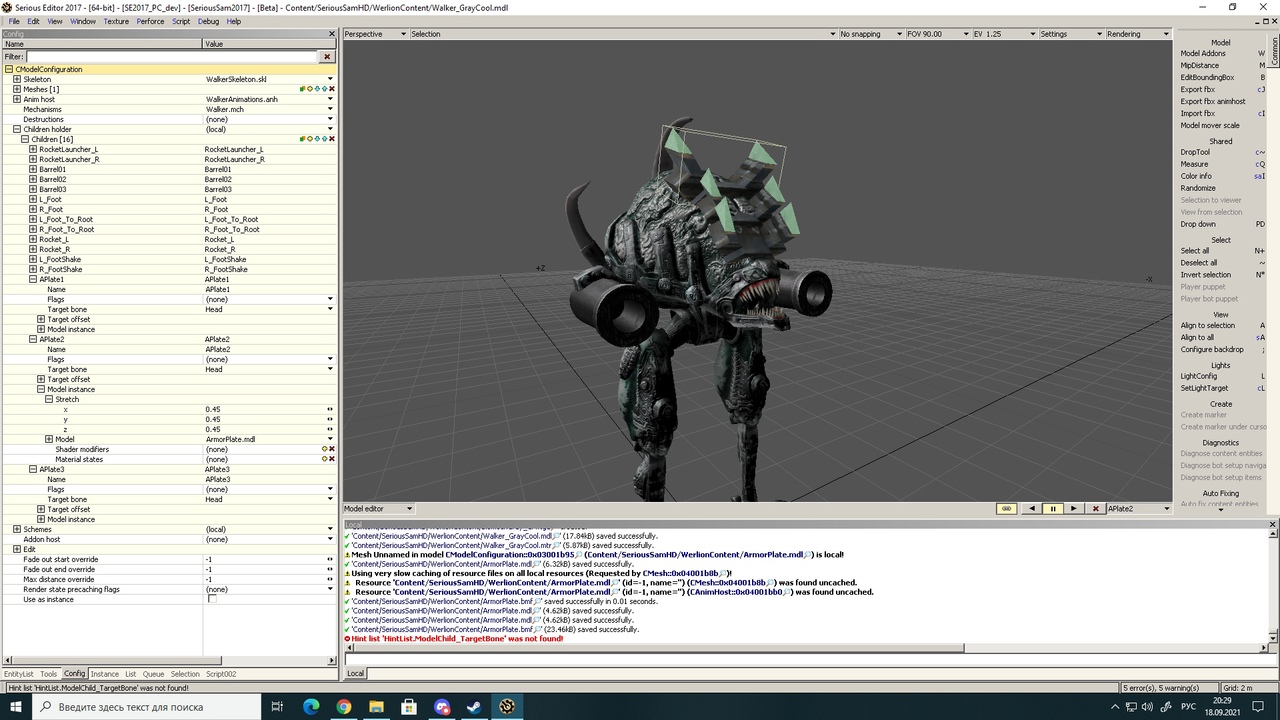
Task: Toggle the 'Use as instance' checkbox
Action: pos(212,599)
